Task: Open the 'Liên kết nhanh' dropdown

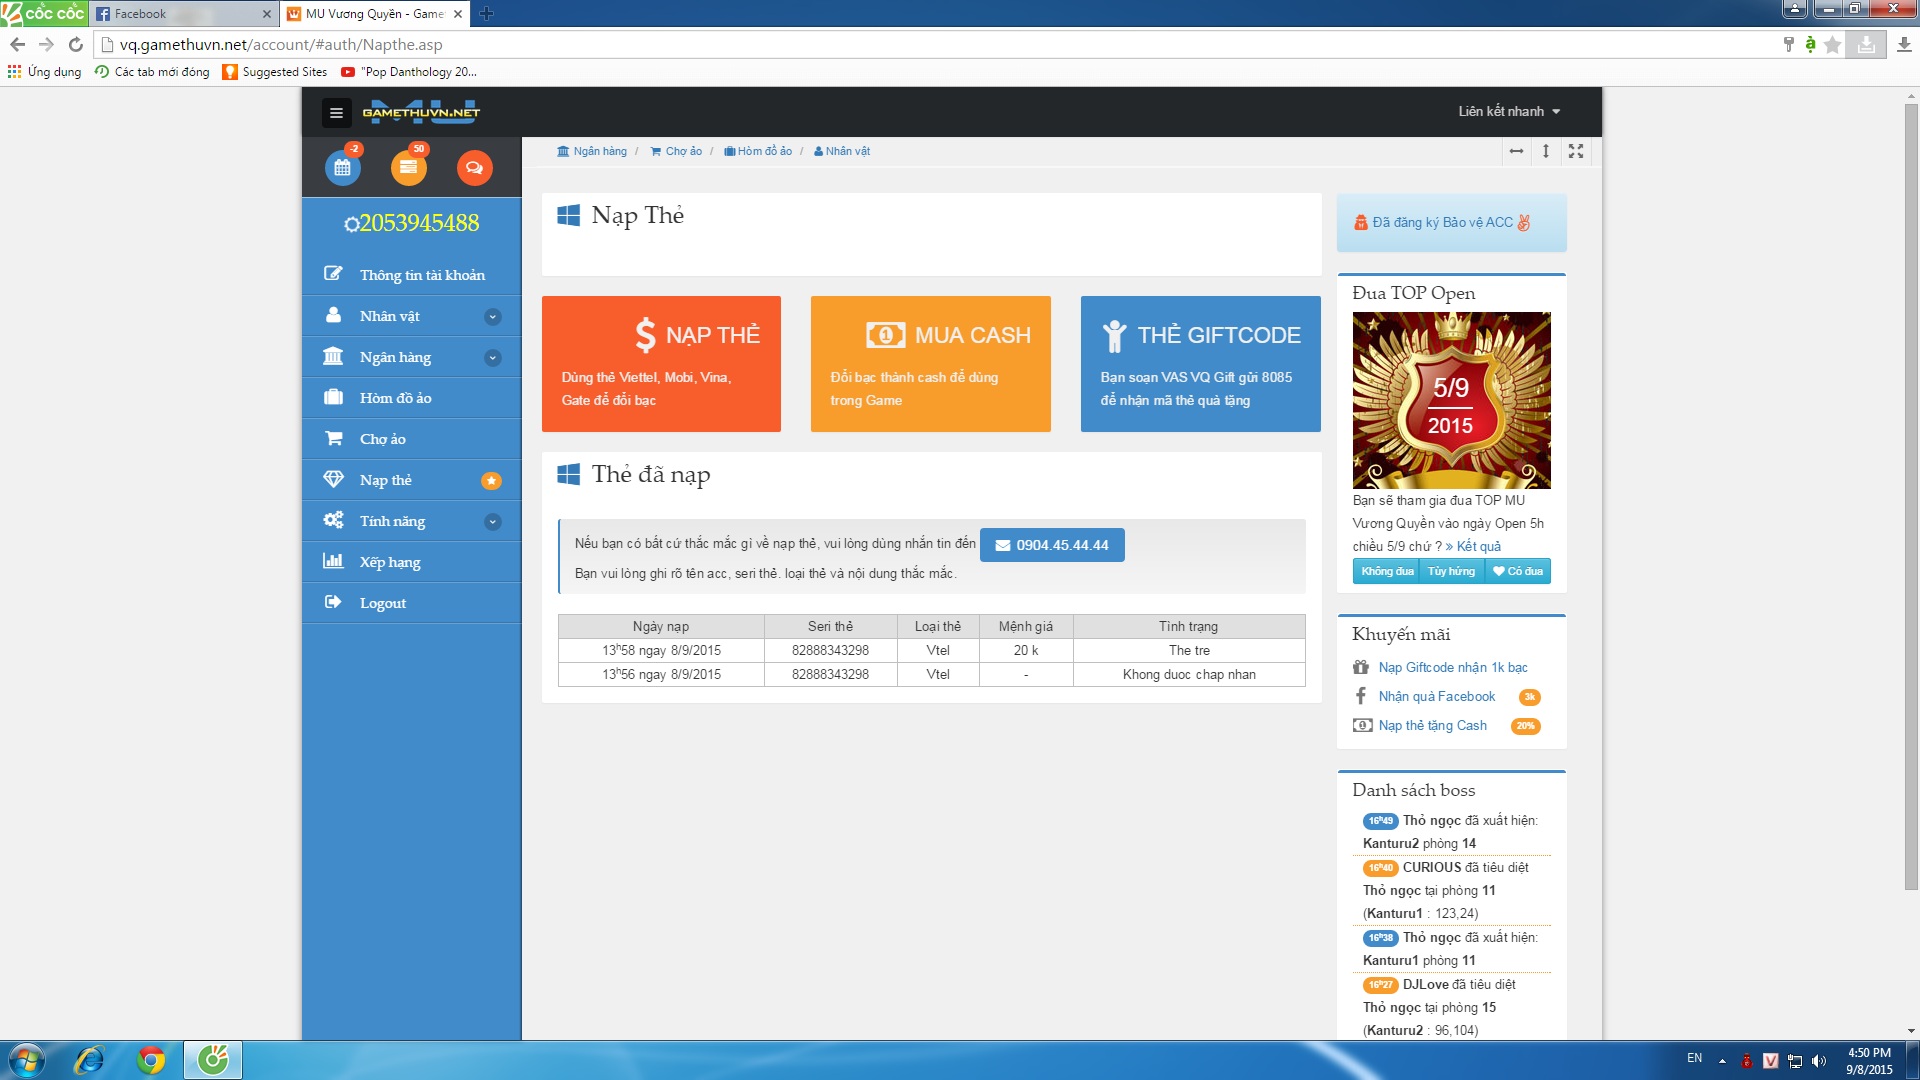Action: 1508,111
